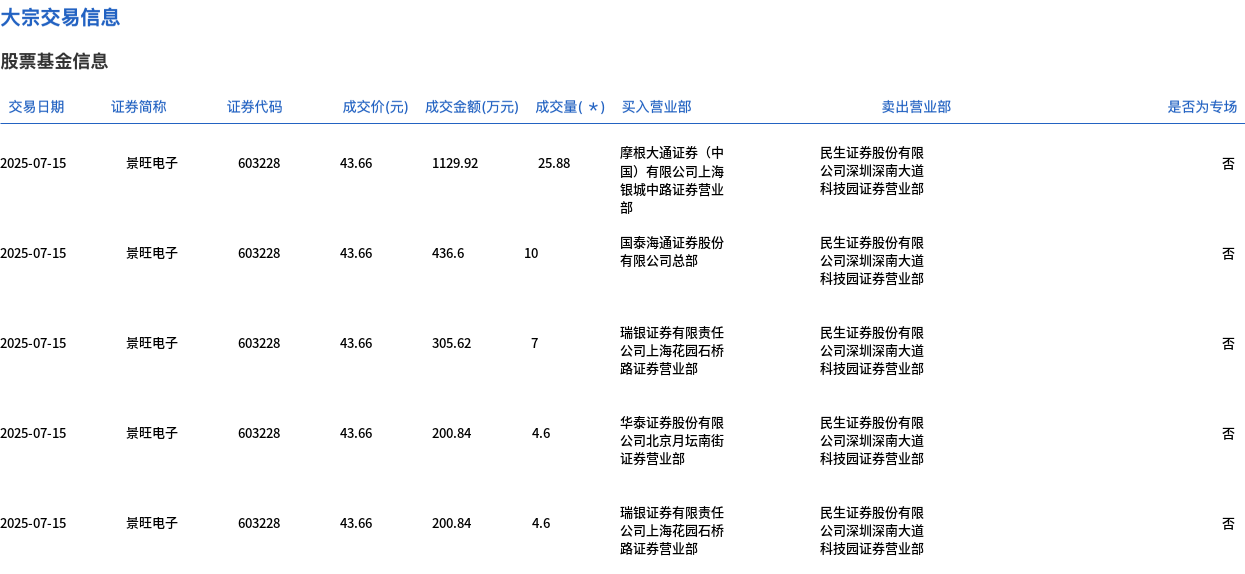Select the volume cell 25.88
Viewport: 1245px width, 574px height.
pos(554,163)
